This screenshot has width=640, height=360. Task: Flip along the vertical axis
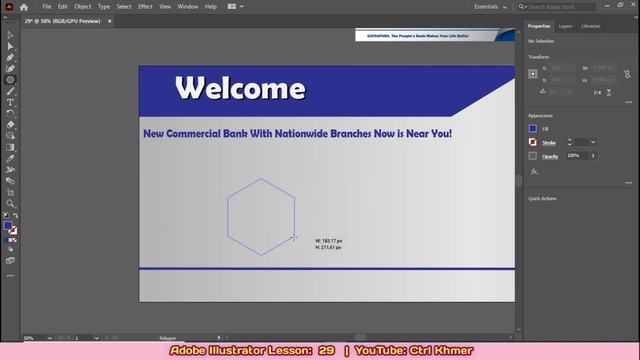click(x=609, y=93)
